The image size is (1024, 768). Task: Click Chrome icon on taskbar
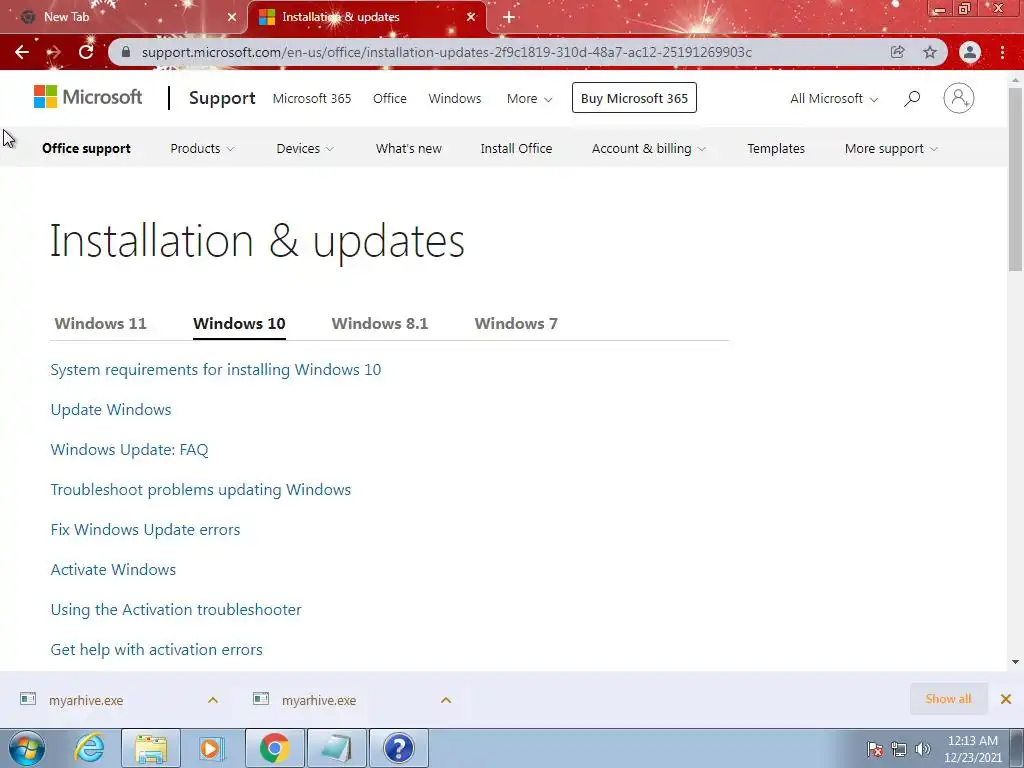pyautogui.click(x=274, y=748)
